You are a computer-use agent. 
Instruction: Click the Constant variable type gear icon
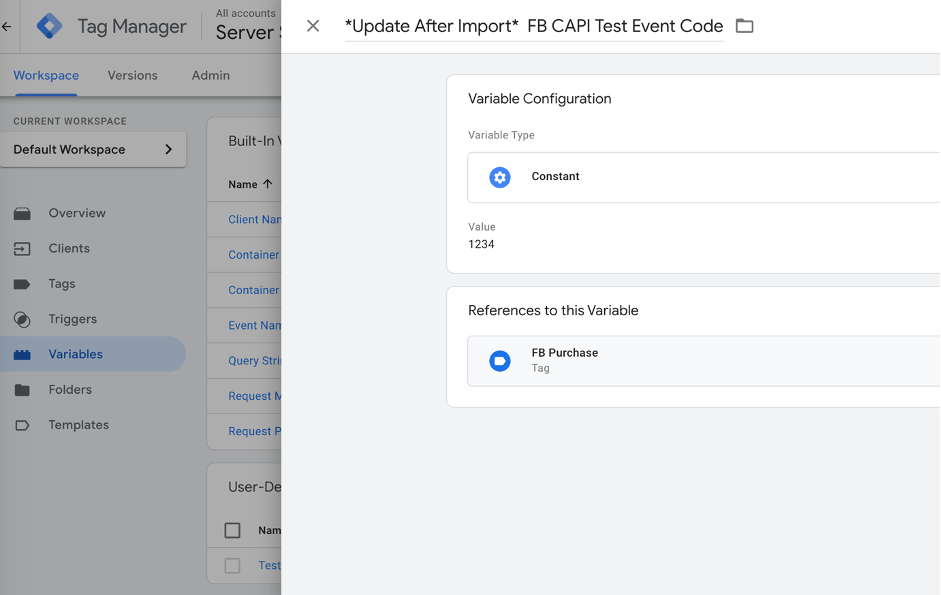click(x=500, y=177)
